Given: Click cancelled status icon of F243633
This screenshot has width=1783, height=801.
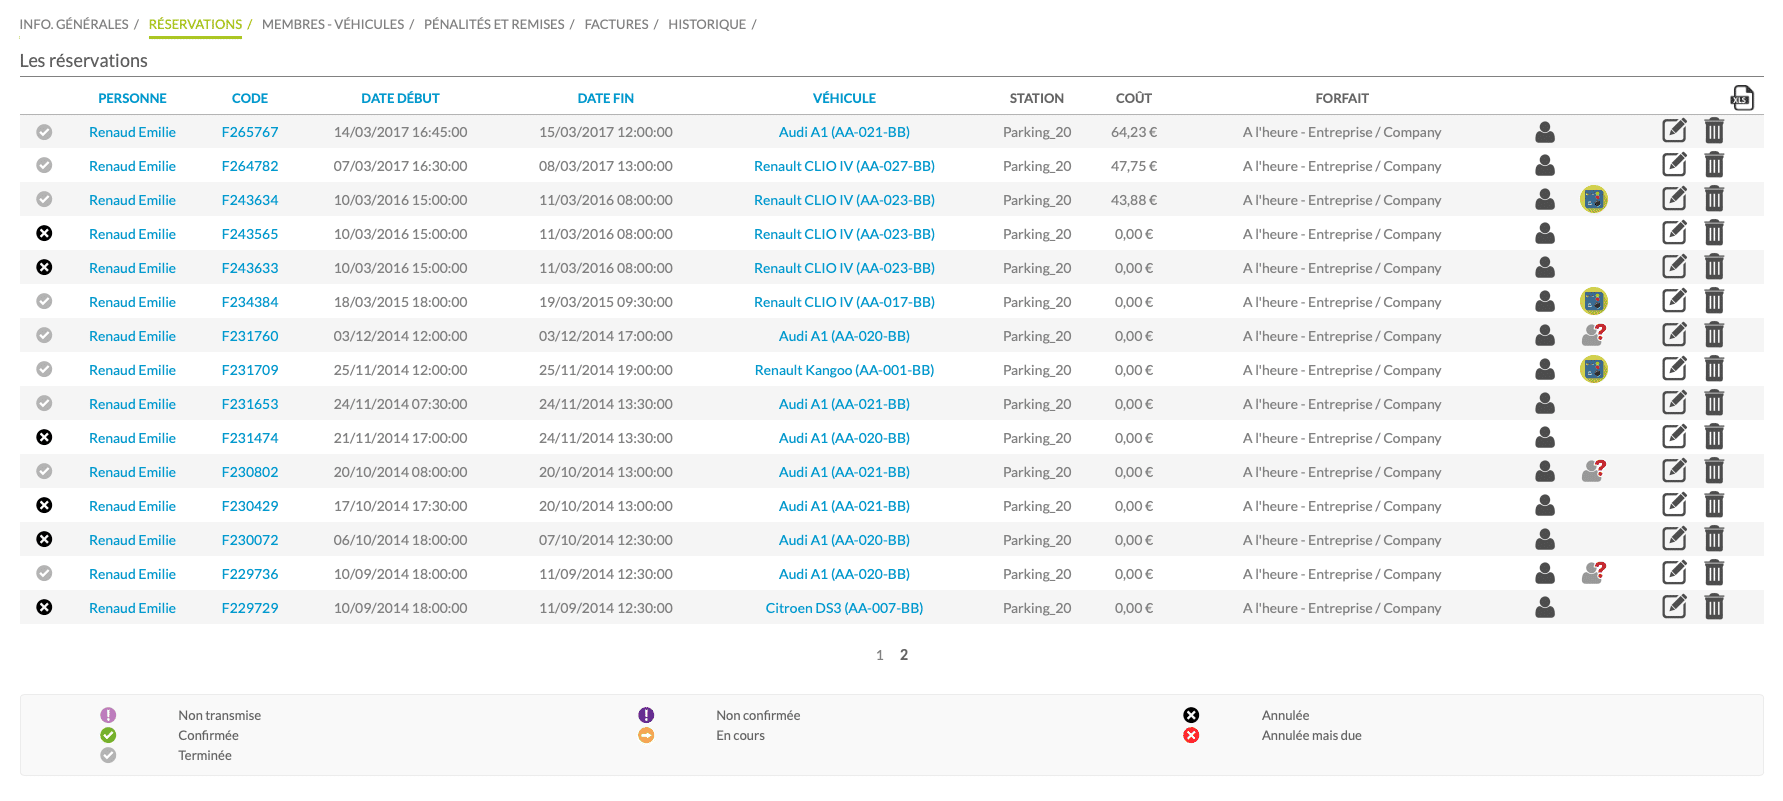Looking at the screenshot, I should pos(44,267).
